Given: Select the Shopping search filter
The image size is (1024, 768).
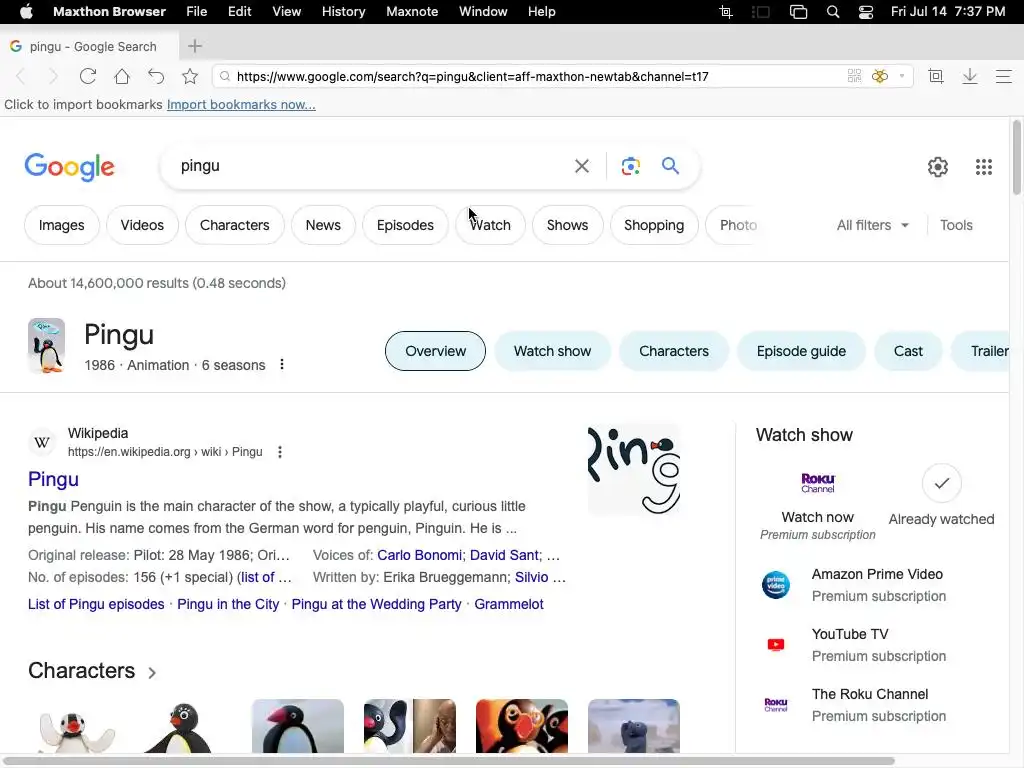Looking at the screenshot, I should tap(654, 225).
